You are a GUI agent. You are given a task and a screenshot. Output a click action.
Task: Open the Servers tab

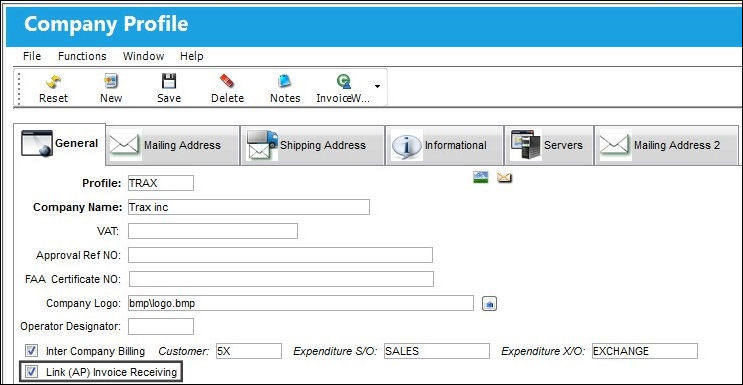[548, 146]
